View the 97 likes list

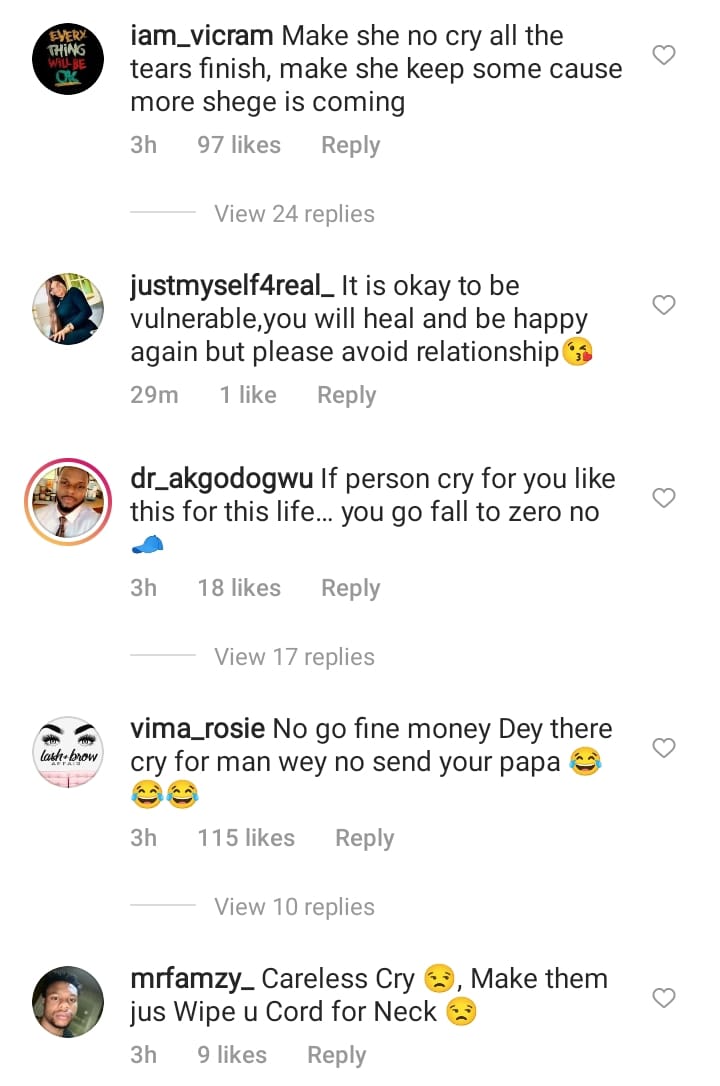click(239, 145)
